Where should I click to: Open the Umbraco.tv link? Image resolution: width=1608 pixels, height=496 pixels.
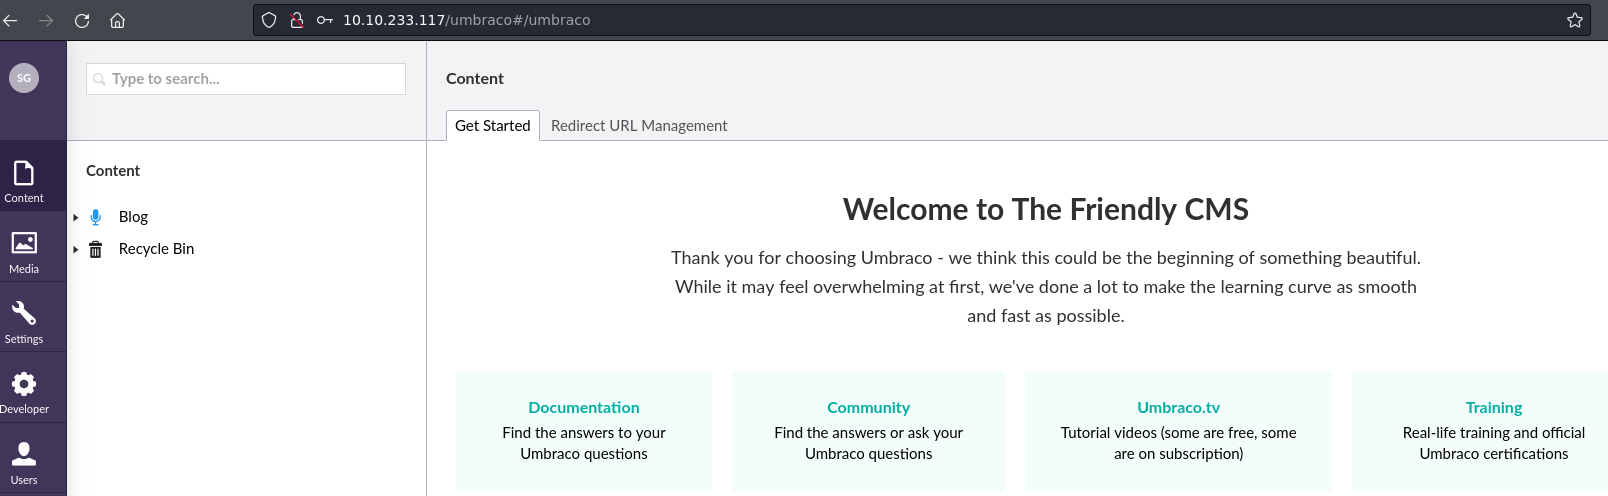pyautogui.click(x=1178, y=408)
